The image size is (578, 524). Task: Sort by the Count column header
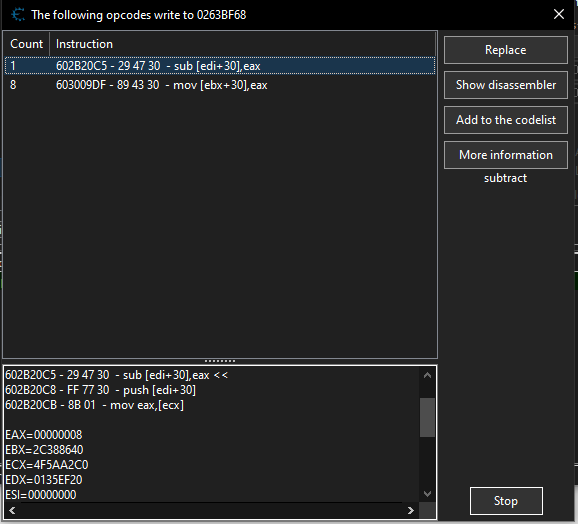[27, 44]
